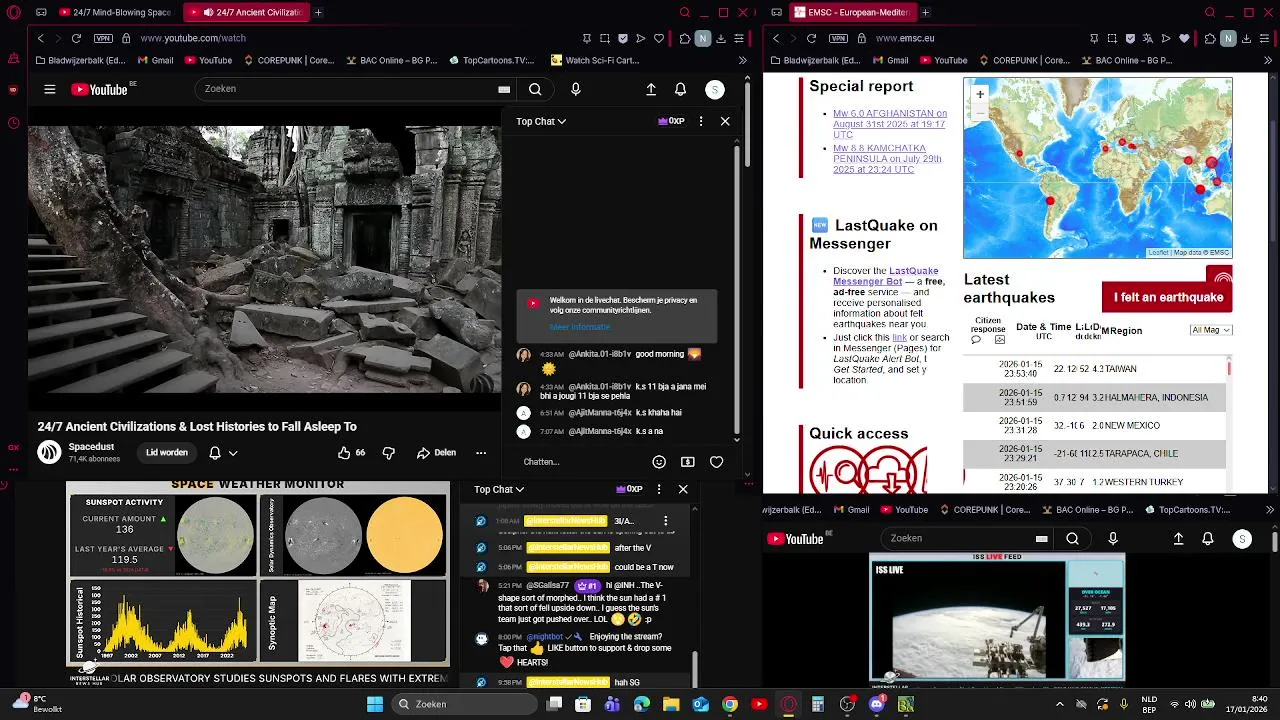Open Gmail bookmark in the left browser
This screenshot has width=1280, height=720.
155,60
